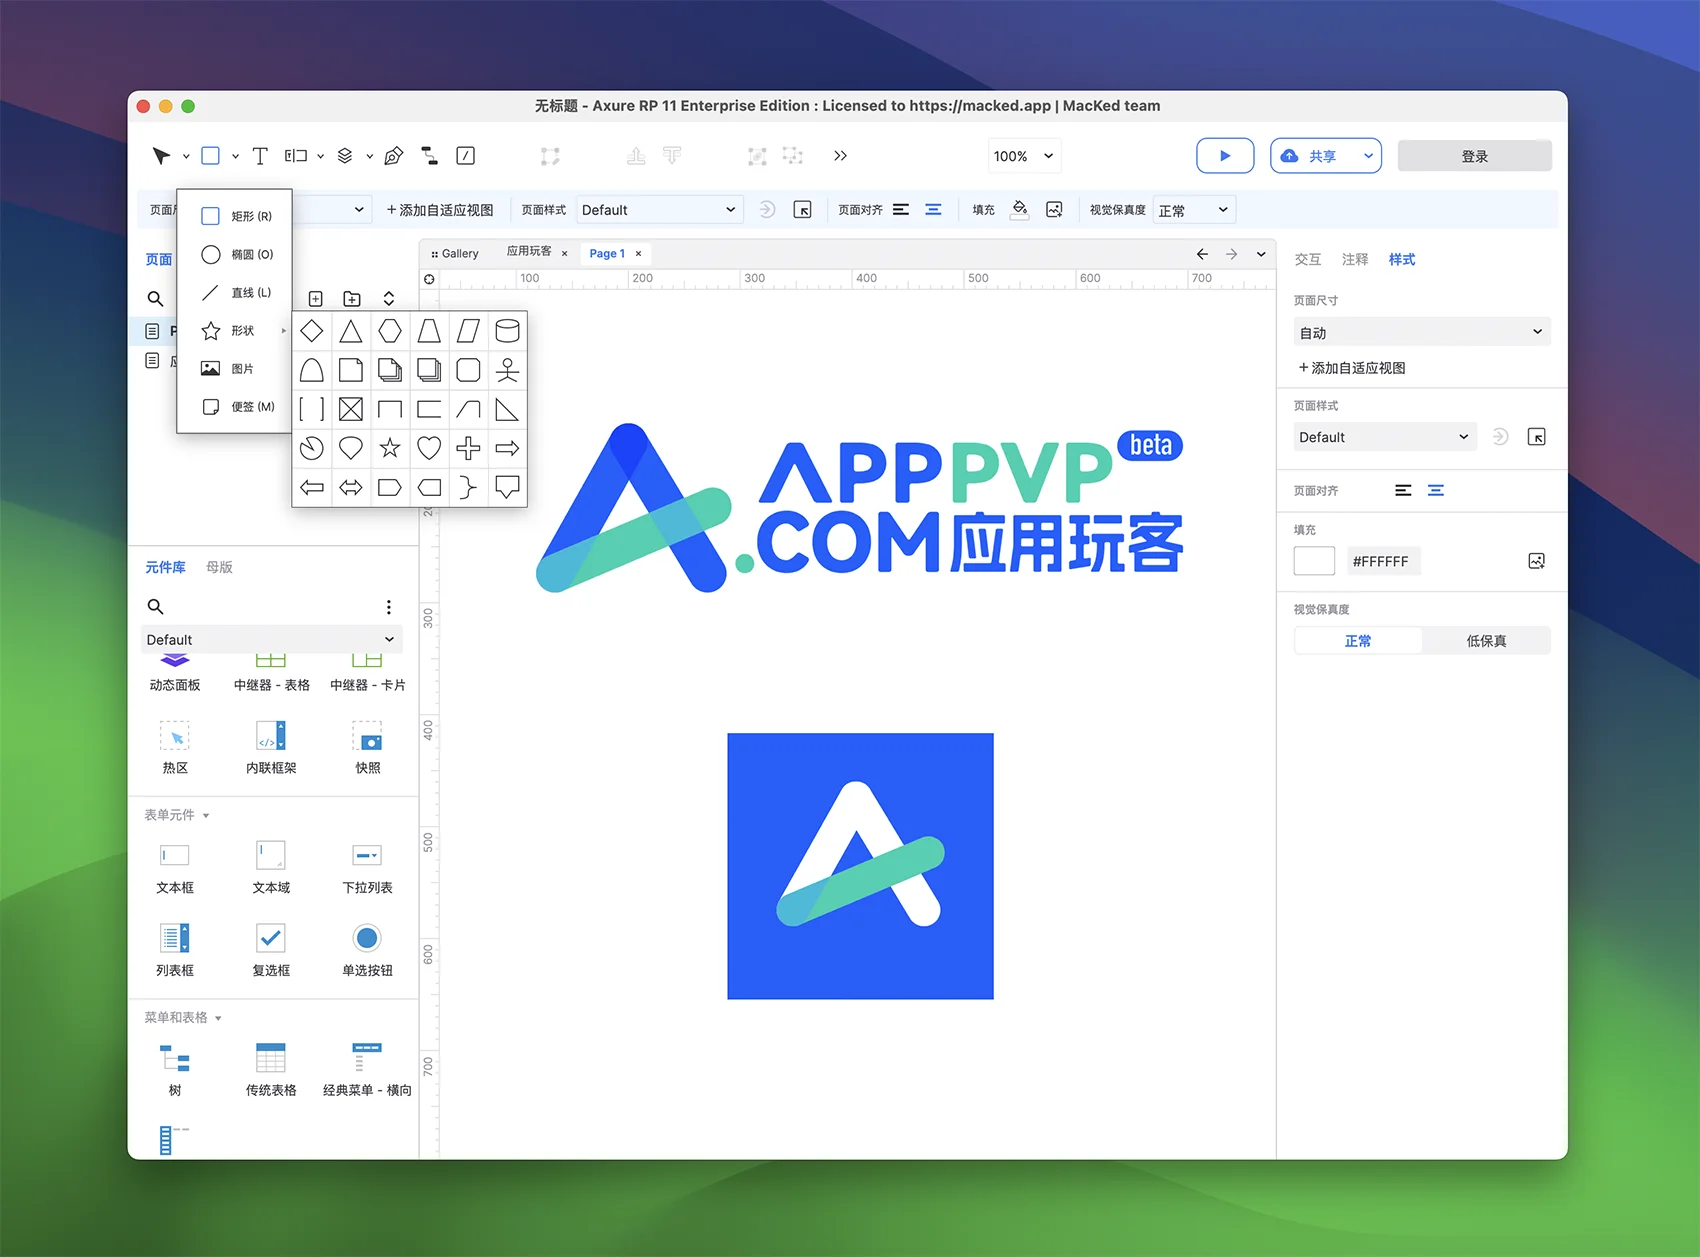
Task: Click the image fill icon in right panel
Action: (1537, 562)
